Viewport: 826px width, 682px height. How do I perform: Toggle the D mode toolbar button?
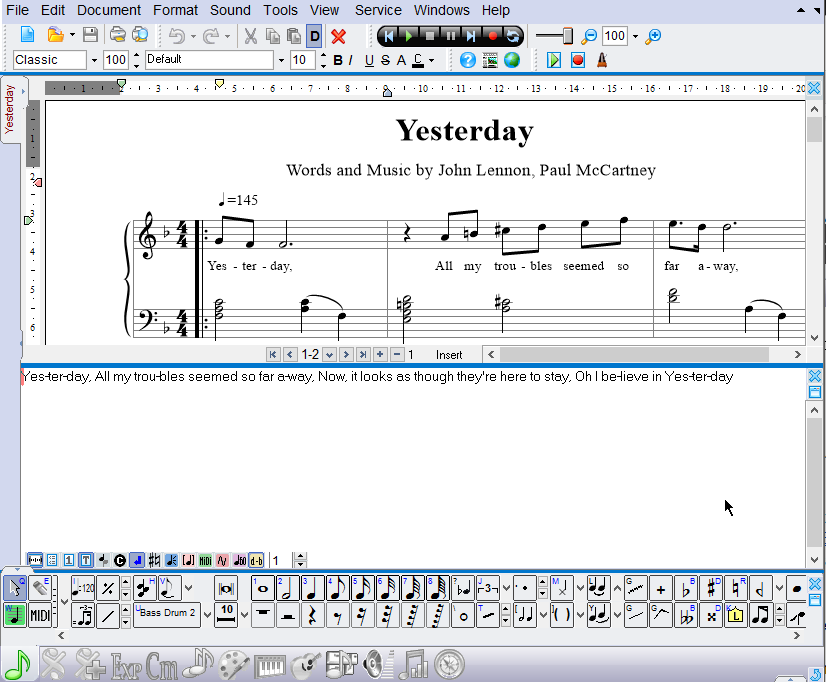(x=314, y=36)
